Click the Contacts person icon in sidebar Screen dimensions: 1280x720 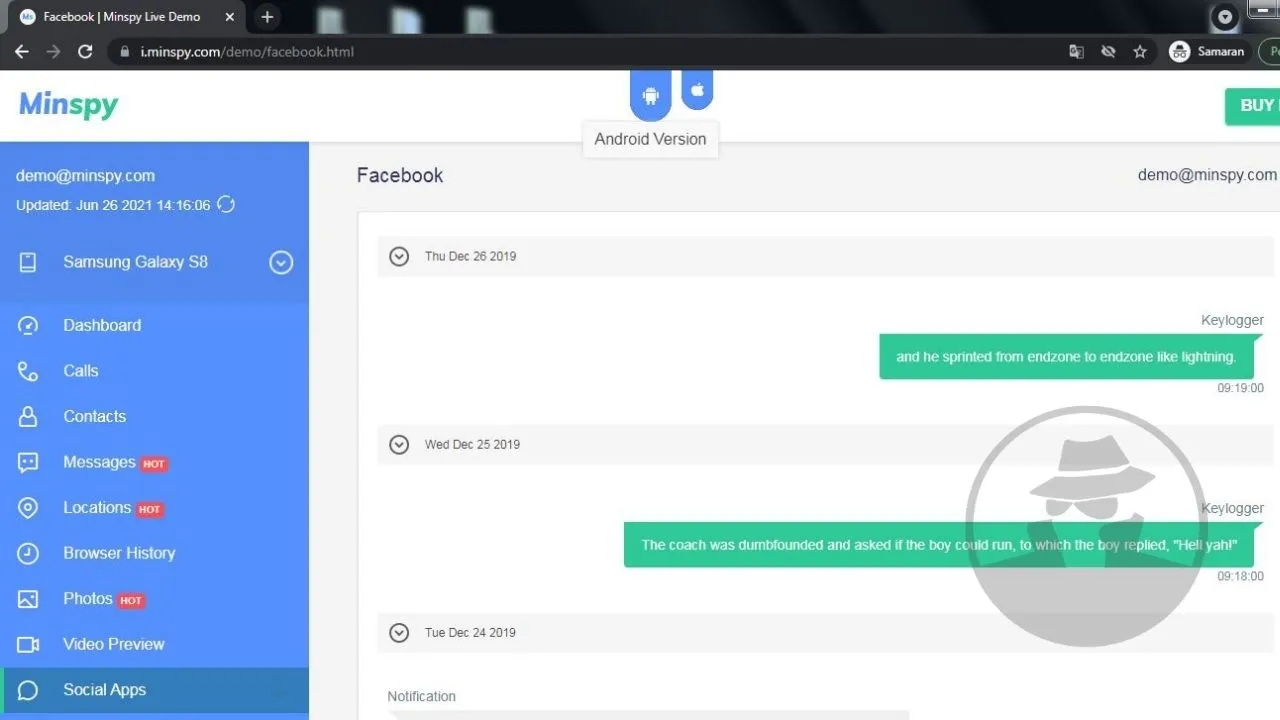click(28, 416)
